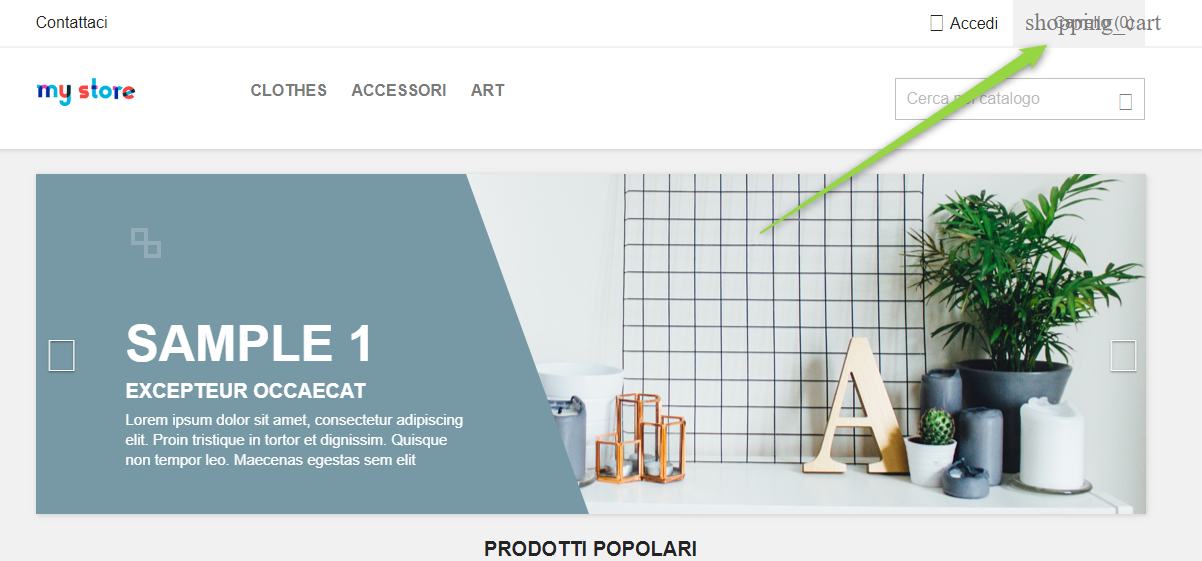1202x561 pixels.
Task: Click the PRODOTTI POPOLARI heading
Action: (590, 549)
